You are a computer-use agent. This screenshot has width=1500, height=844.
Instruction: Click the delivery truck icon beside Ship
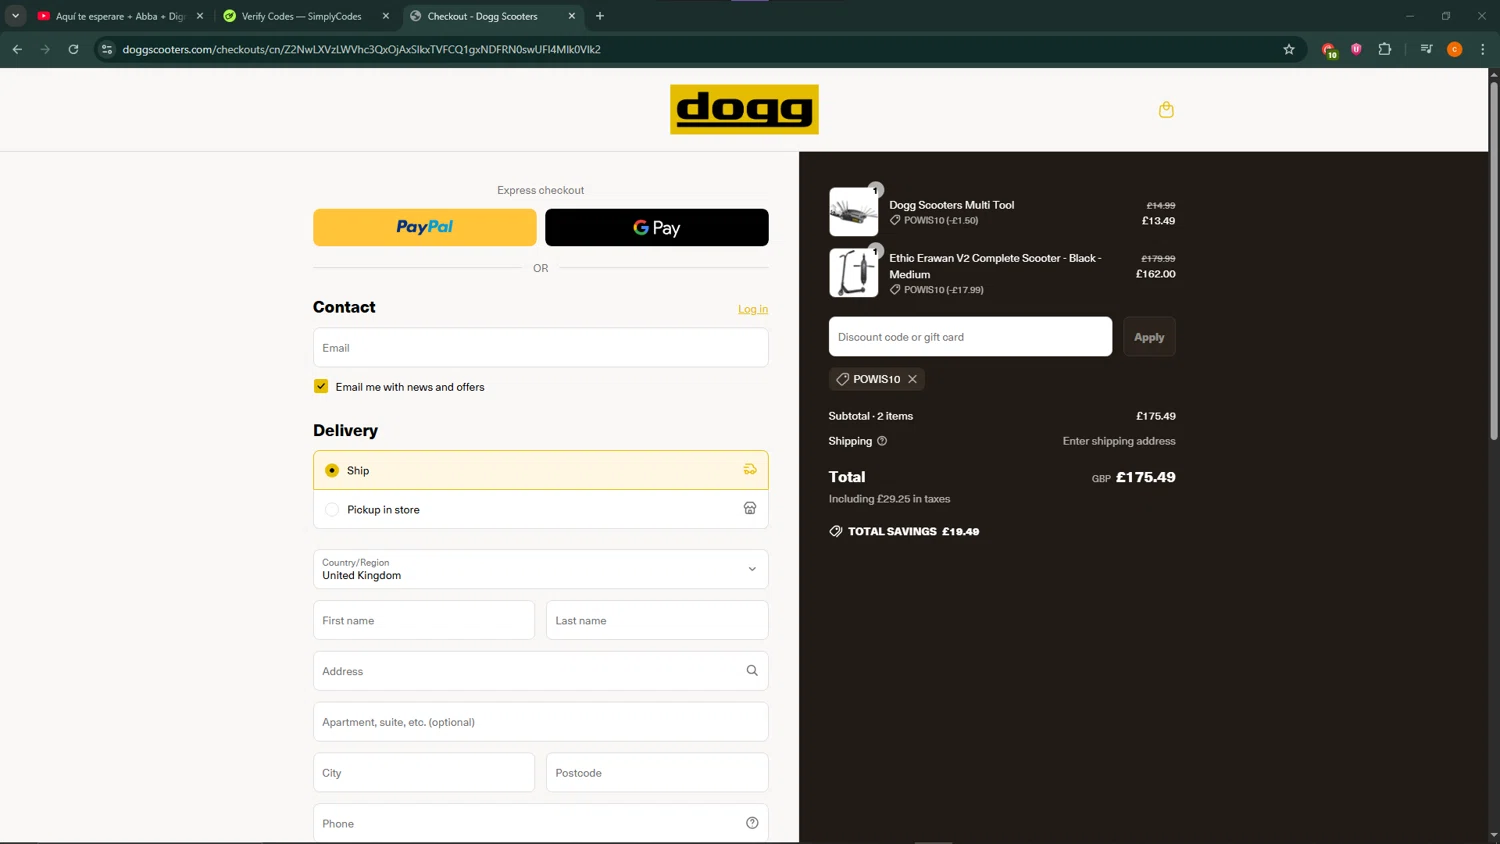click(750, 469)
